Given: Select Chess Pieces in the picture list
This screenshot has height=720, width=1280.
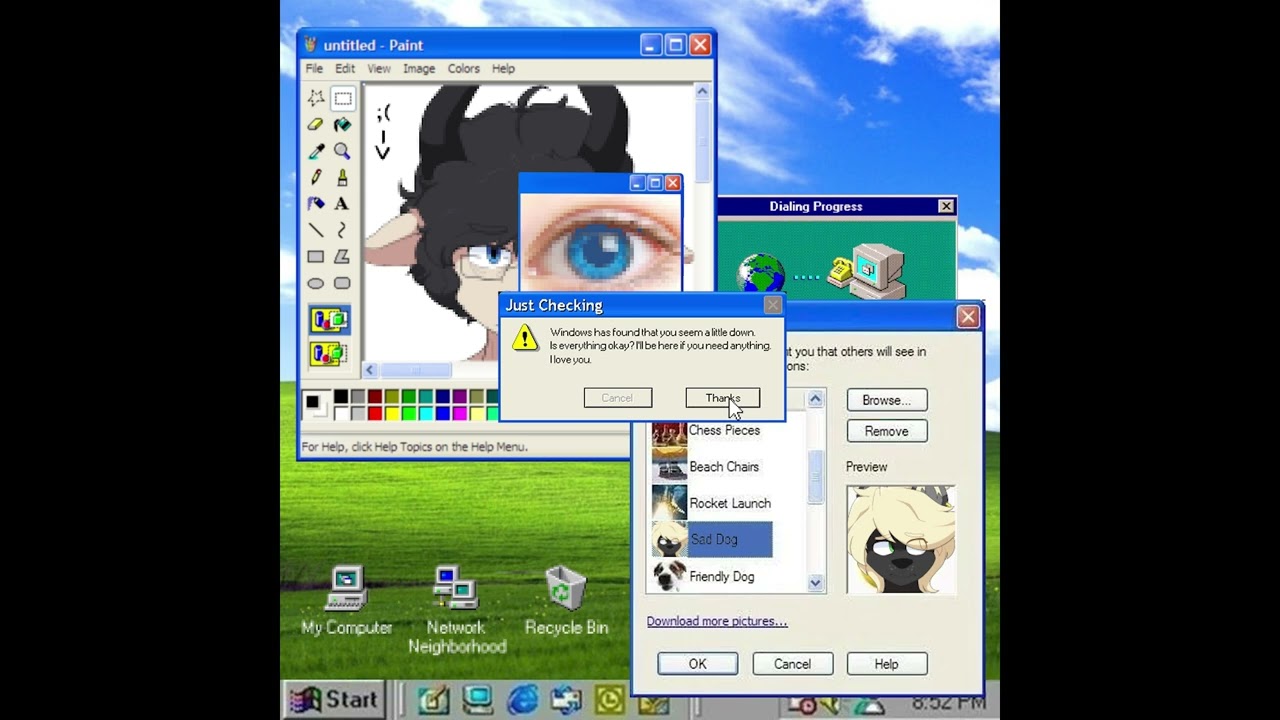Looking at the screenshot, I should [x=711, y=430].
